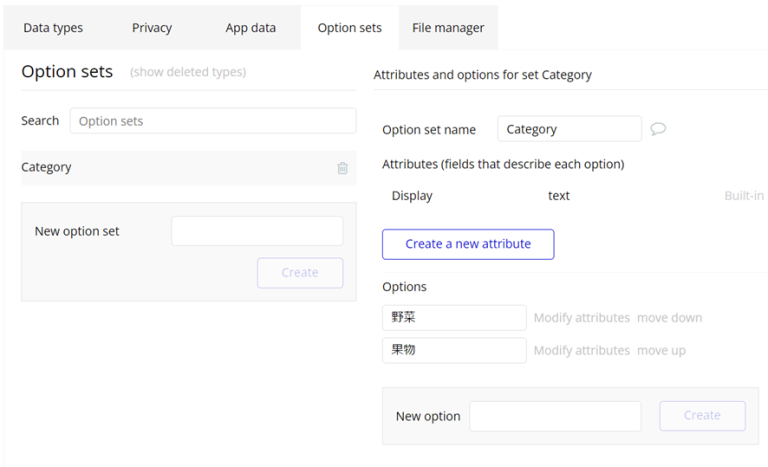Move the 野菜 option down
The image size is (768, 467).
coord(669,318)
